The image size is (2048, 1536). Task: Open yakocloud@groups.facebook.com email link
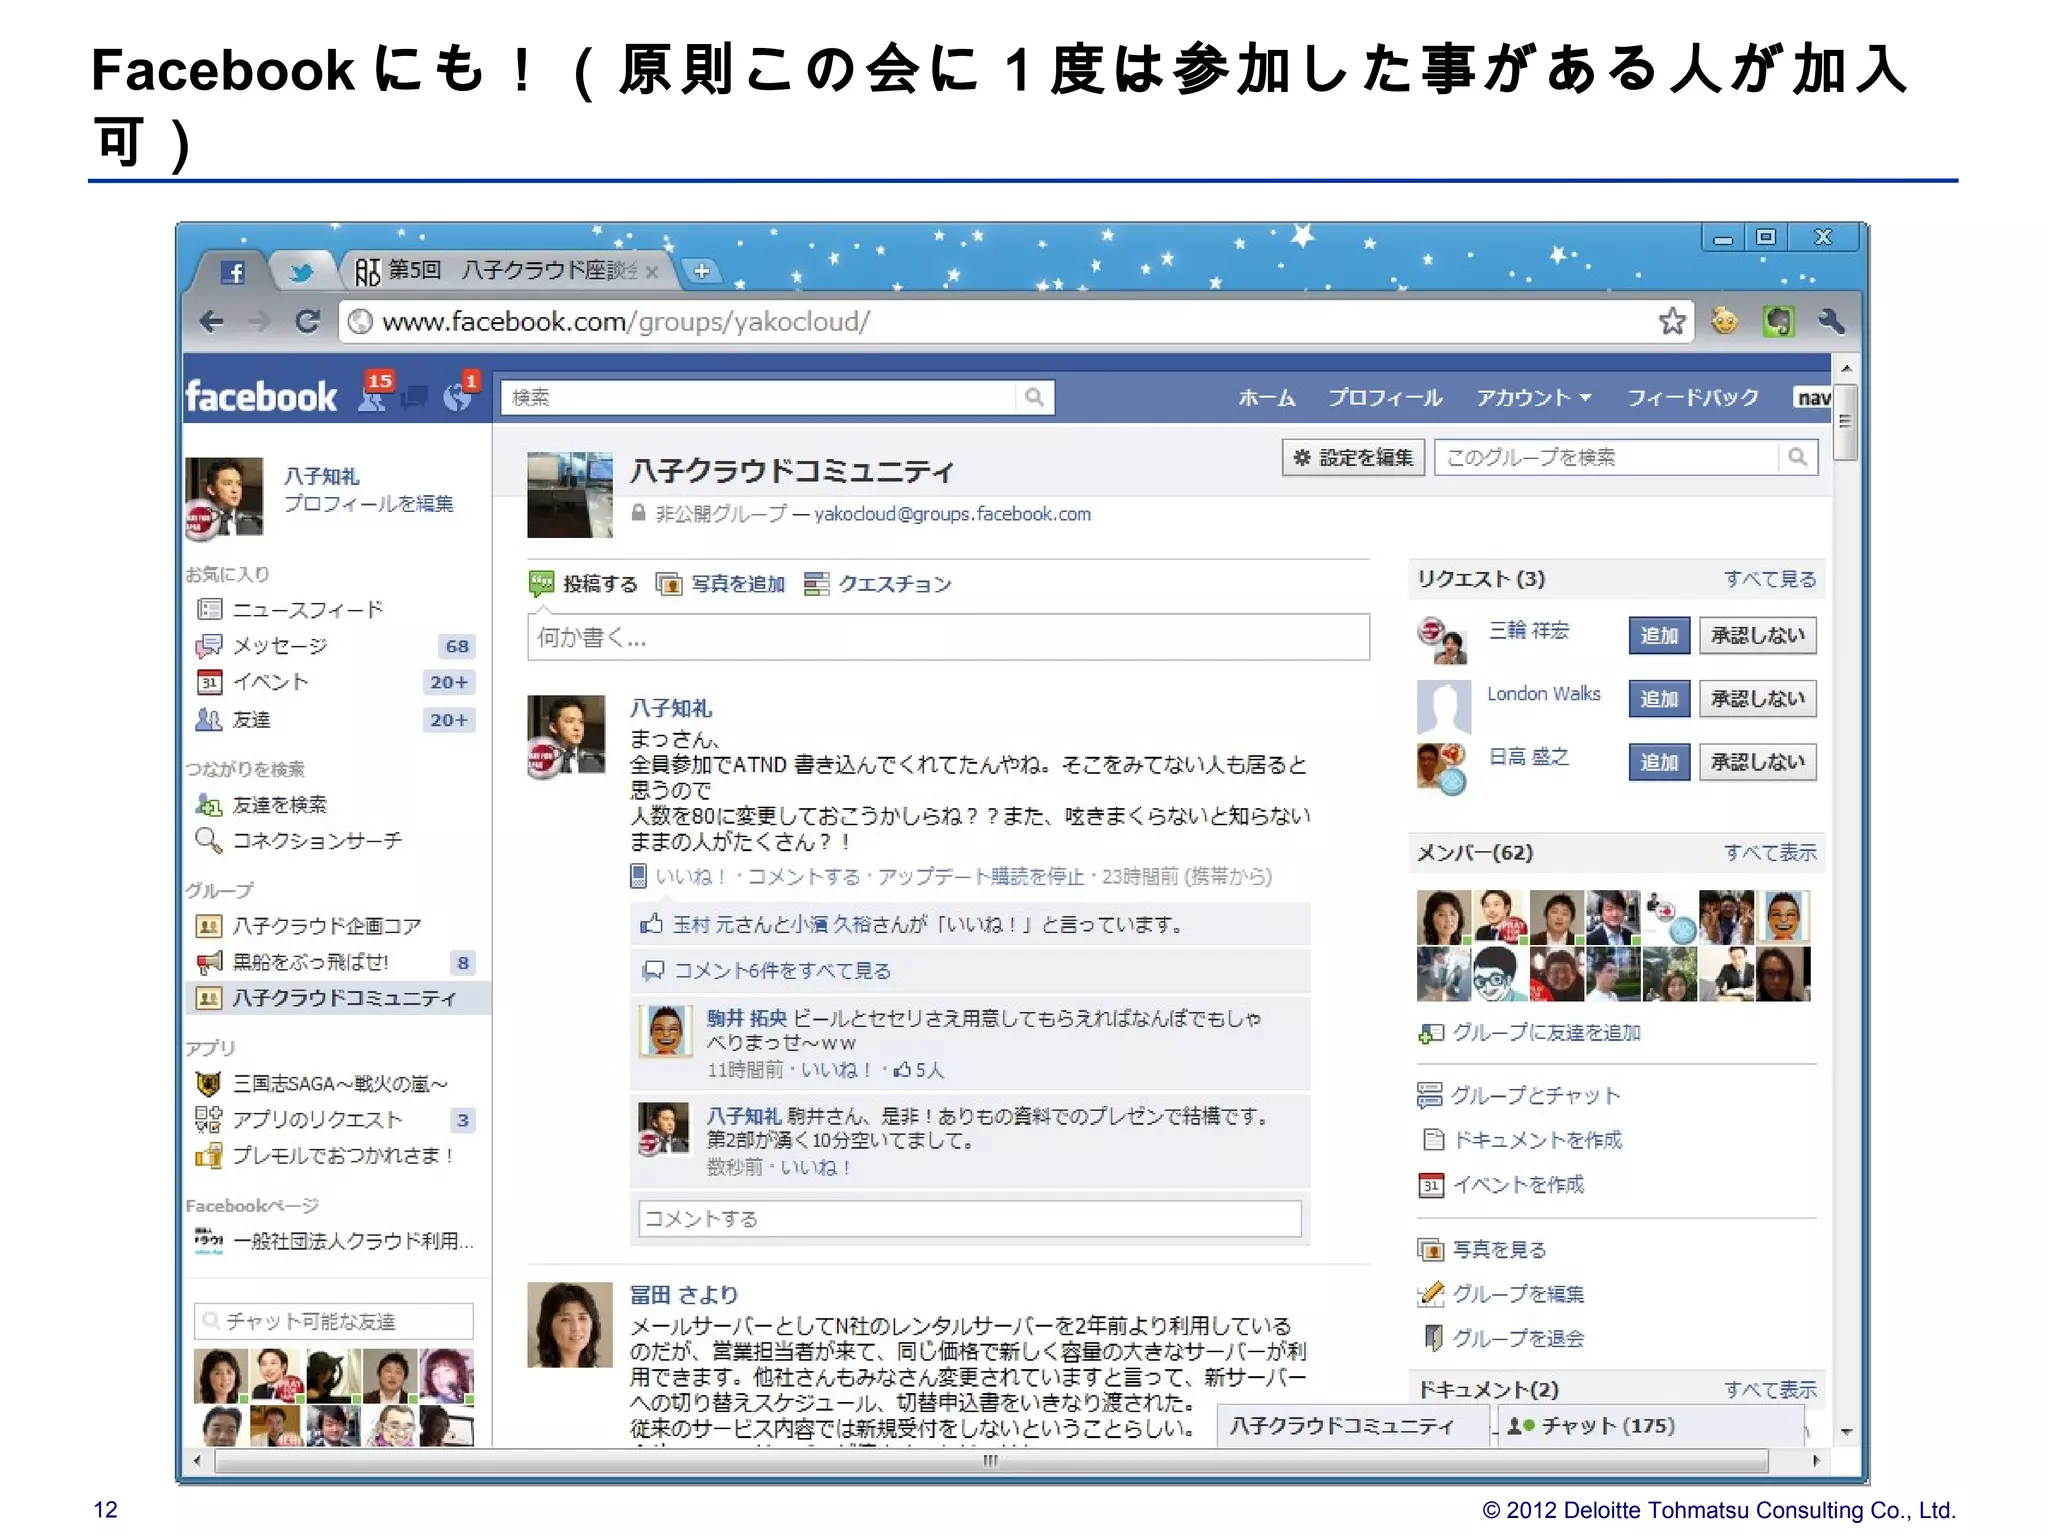952,514
